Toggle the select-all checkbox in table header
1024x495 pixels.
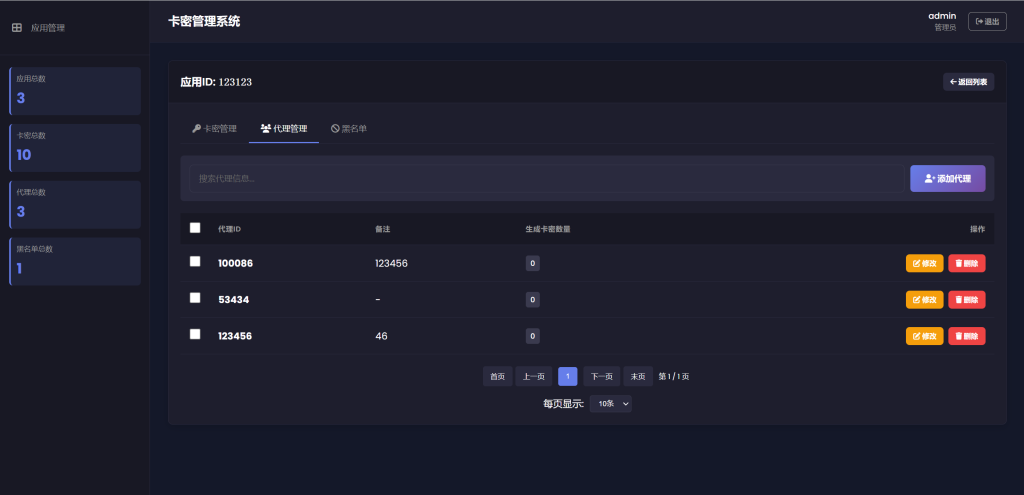(195, 228)
